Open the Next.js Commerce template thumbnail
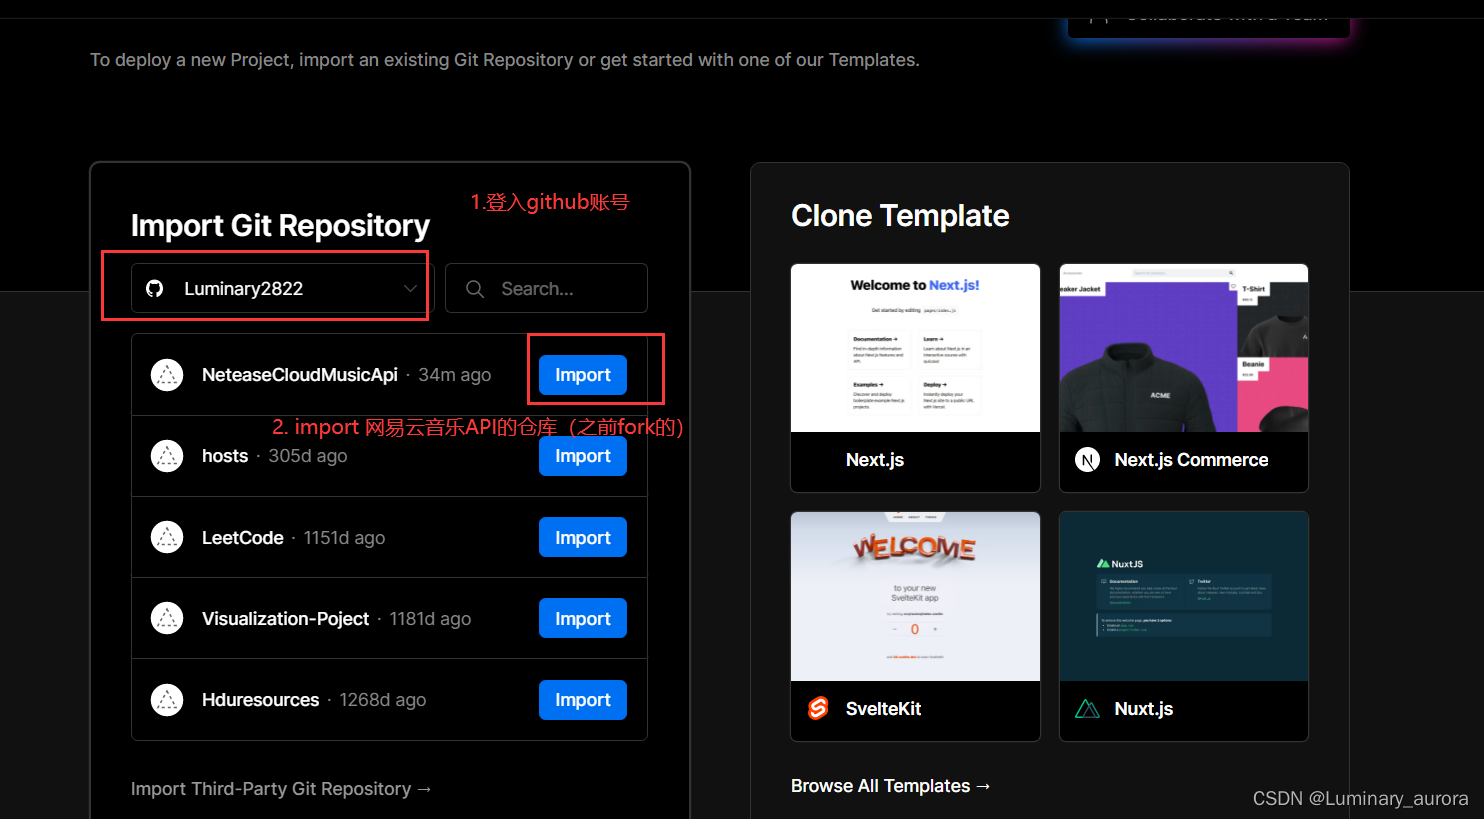This screenshot has width=1484, height=819. click(x=1184, y=348)
